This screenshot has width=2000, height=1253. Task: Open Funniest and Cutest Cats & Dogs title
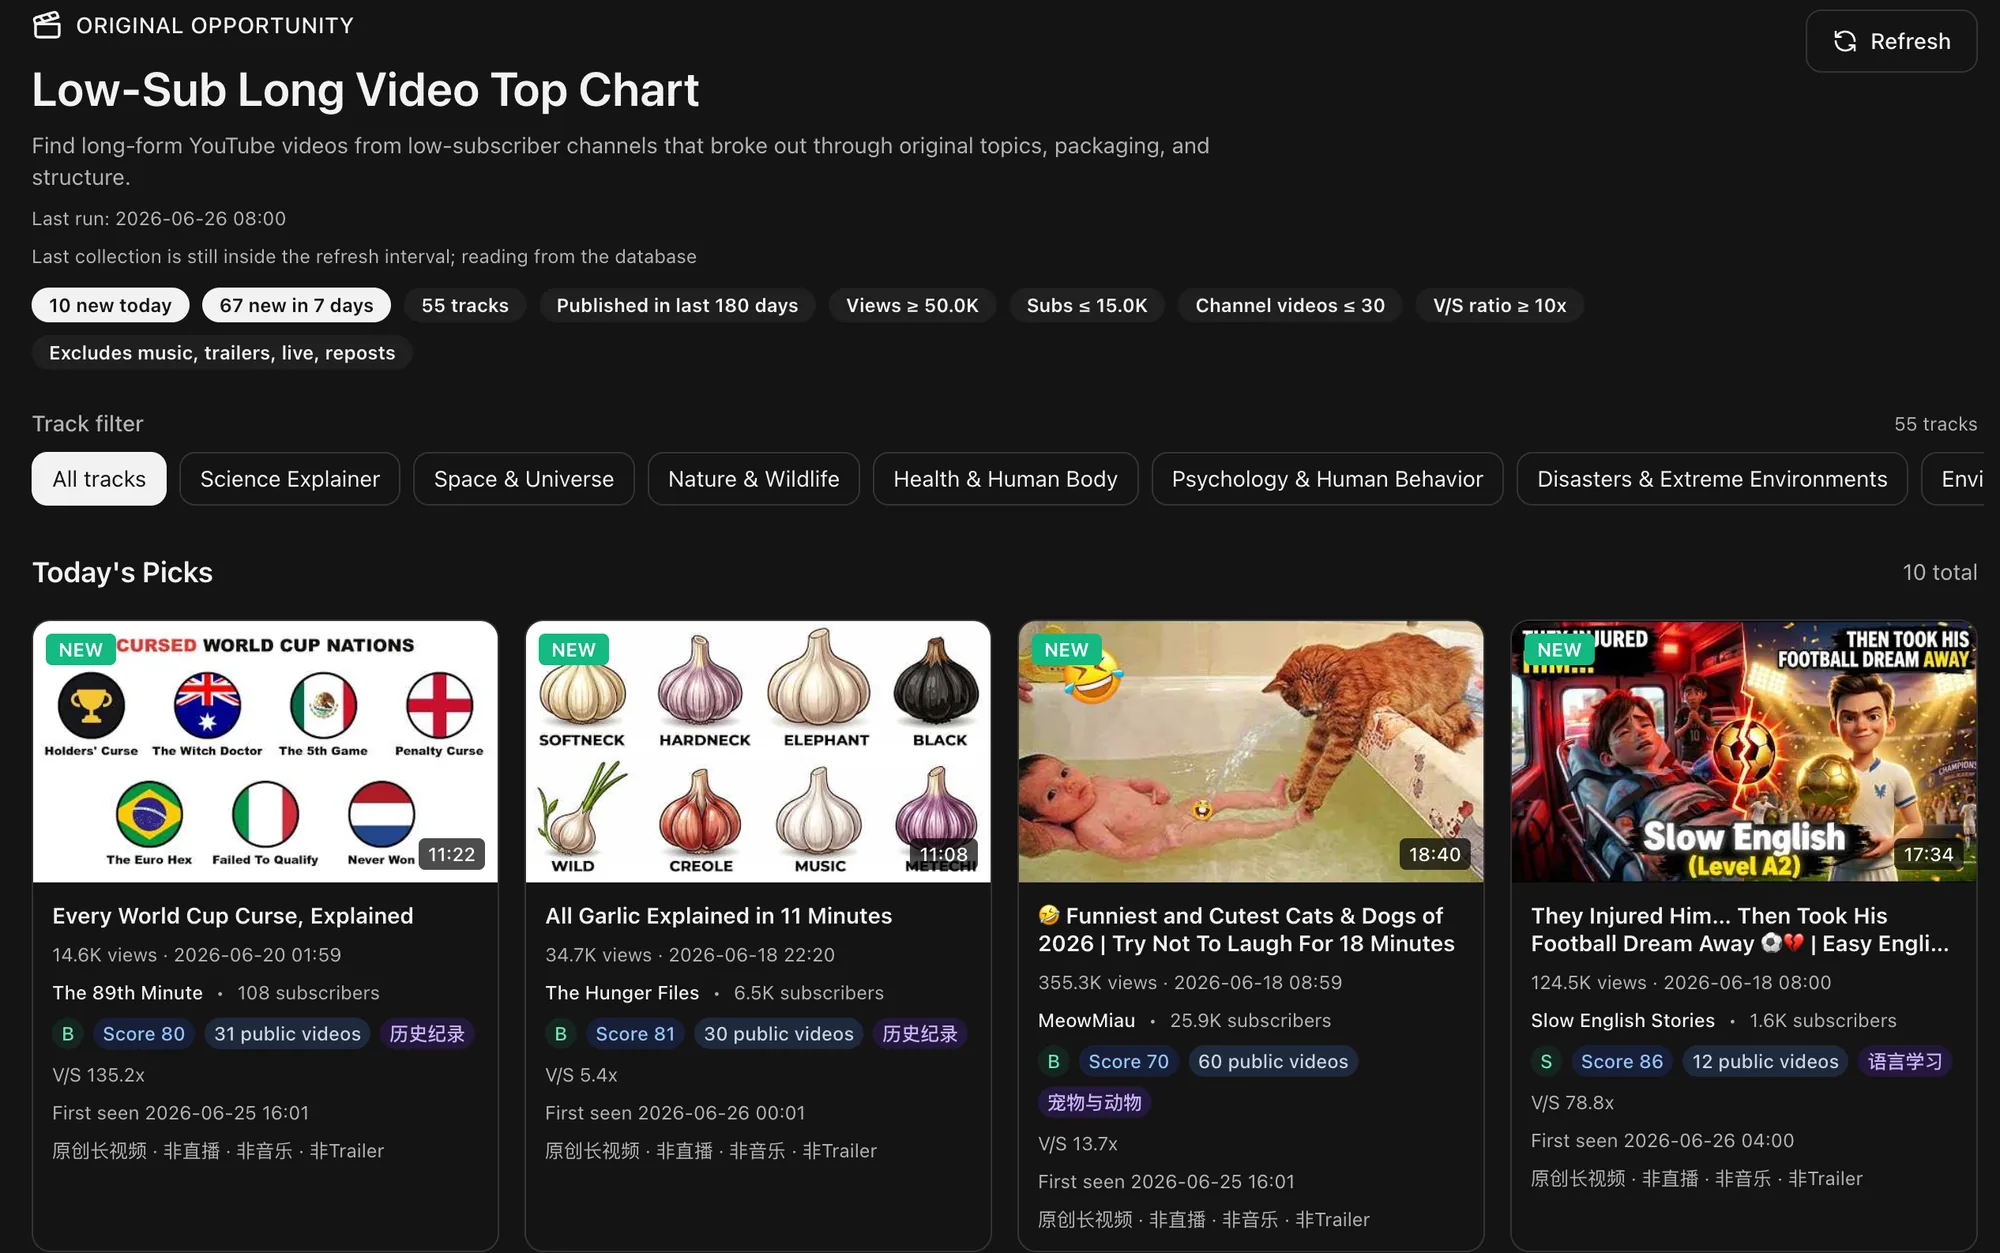pos(1246,929)
